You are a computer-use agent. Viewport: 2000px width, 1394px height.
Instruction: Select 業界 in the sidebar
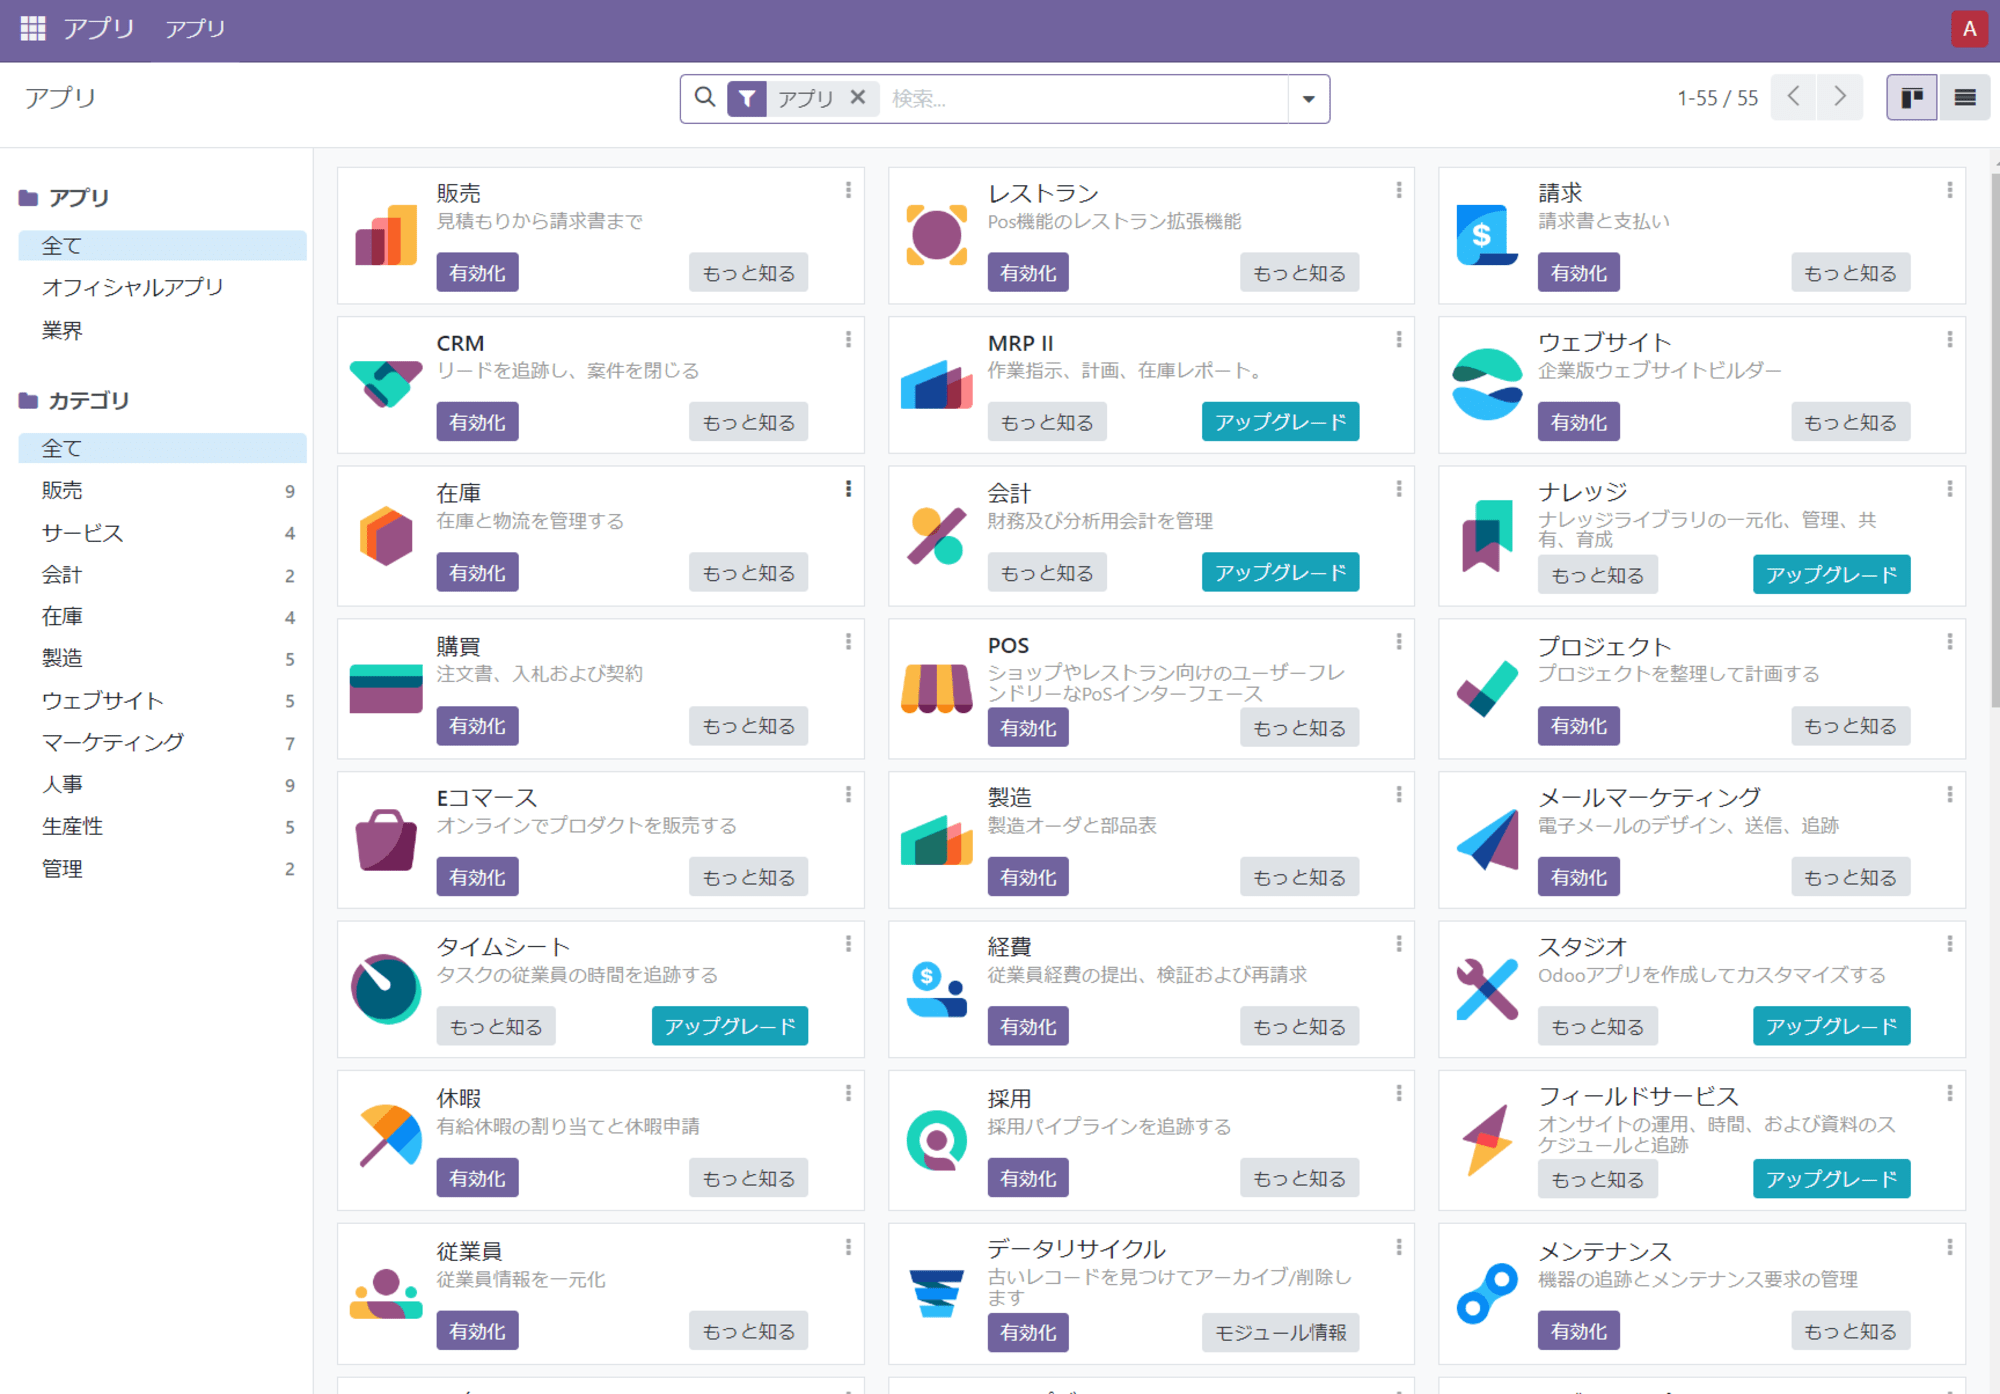click(62, 330)
